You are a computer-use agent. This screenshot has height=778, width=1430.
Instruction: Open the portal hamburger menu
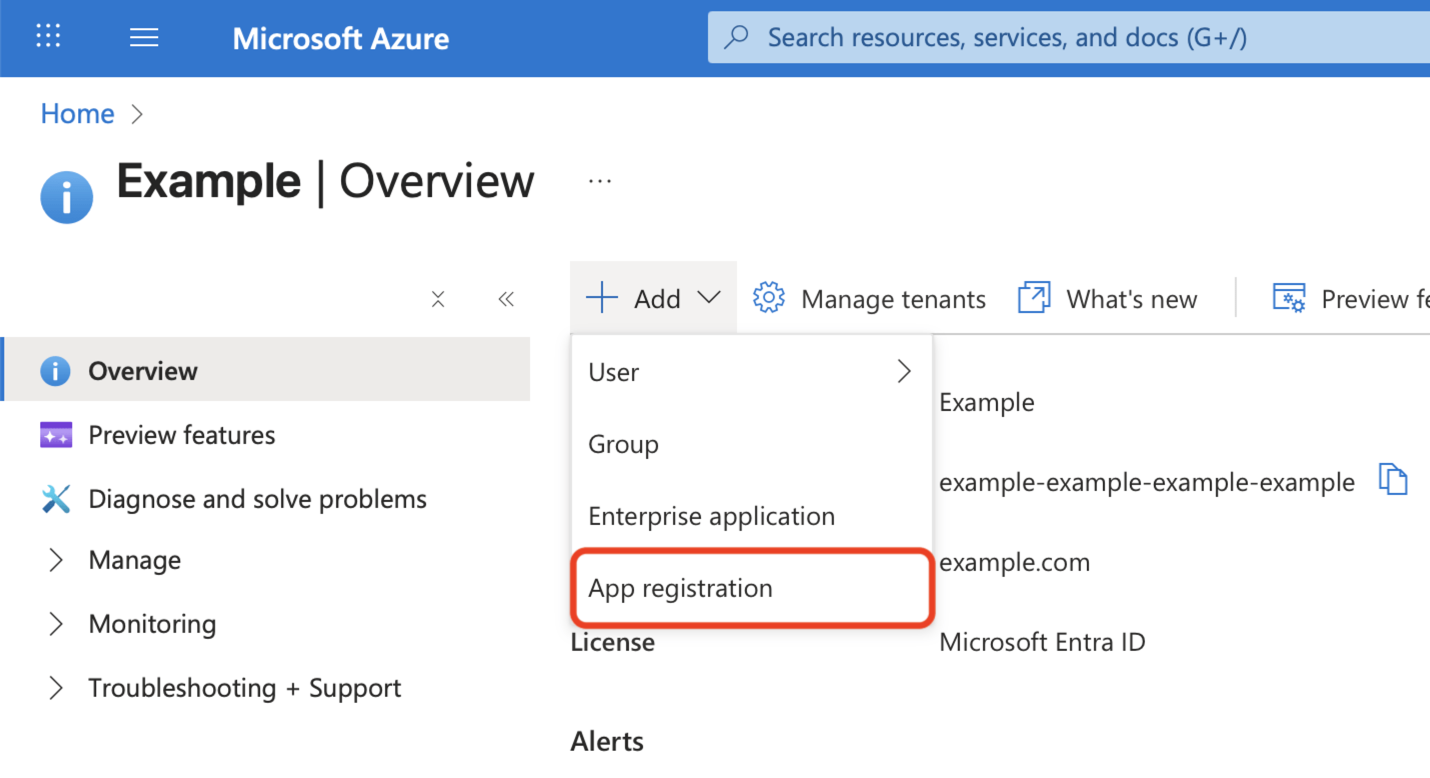point(143,37)
